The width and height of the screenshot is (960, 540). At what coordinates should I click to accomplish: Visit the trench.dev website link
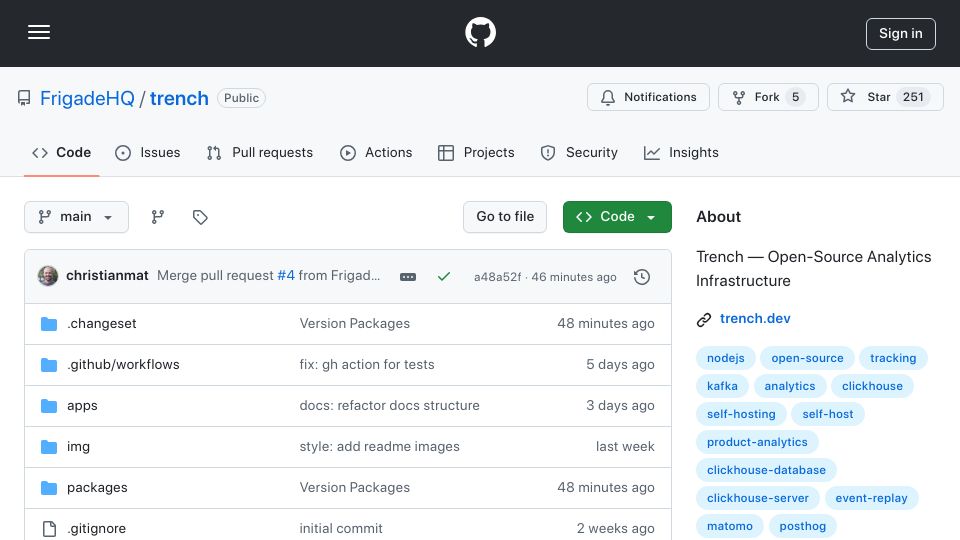point(755,318)
